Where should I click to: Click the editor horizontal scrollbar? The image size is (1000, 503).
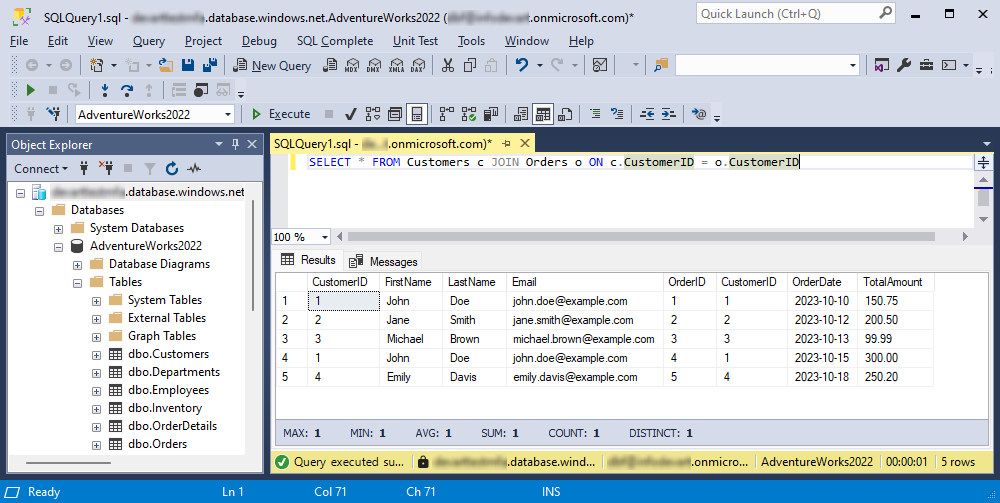642,237
